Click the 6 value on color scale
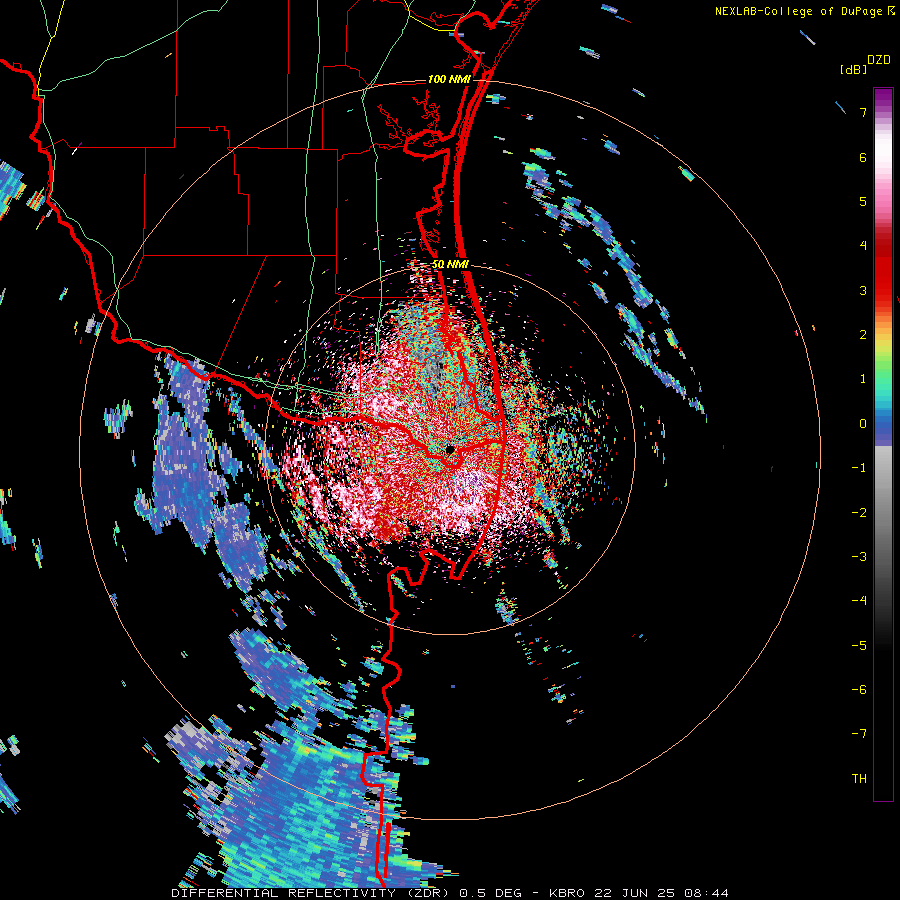 [x=863, y=157]
